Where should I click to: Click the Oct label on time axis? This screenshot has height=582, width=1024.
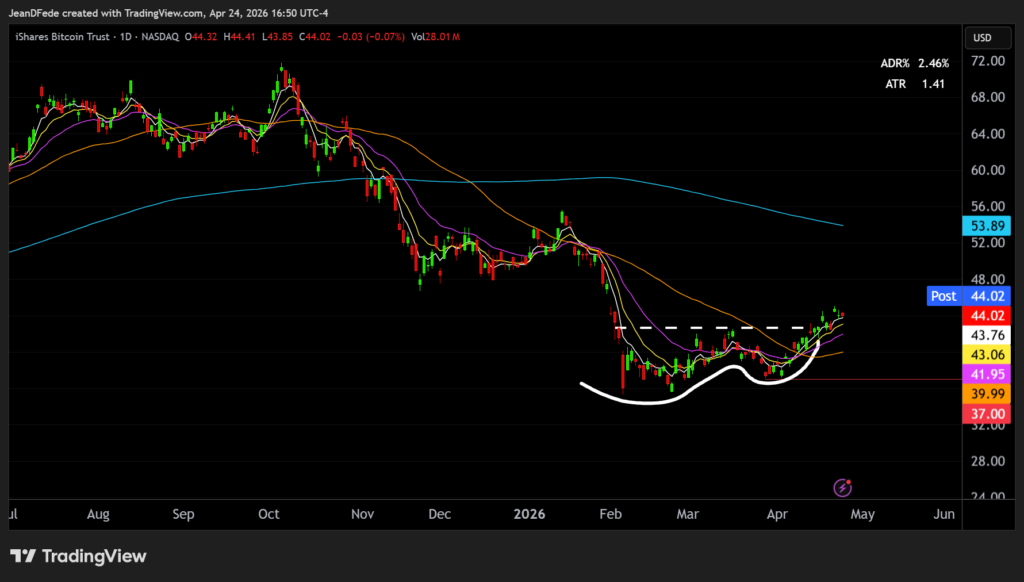268,514
